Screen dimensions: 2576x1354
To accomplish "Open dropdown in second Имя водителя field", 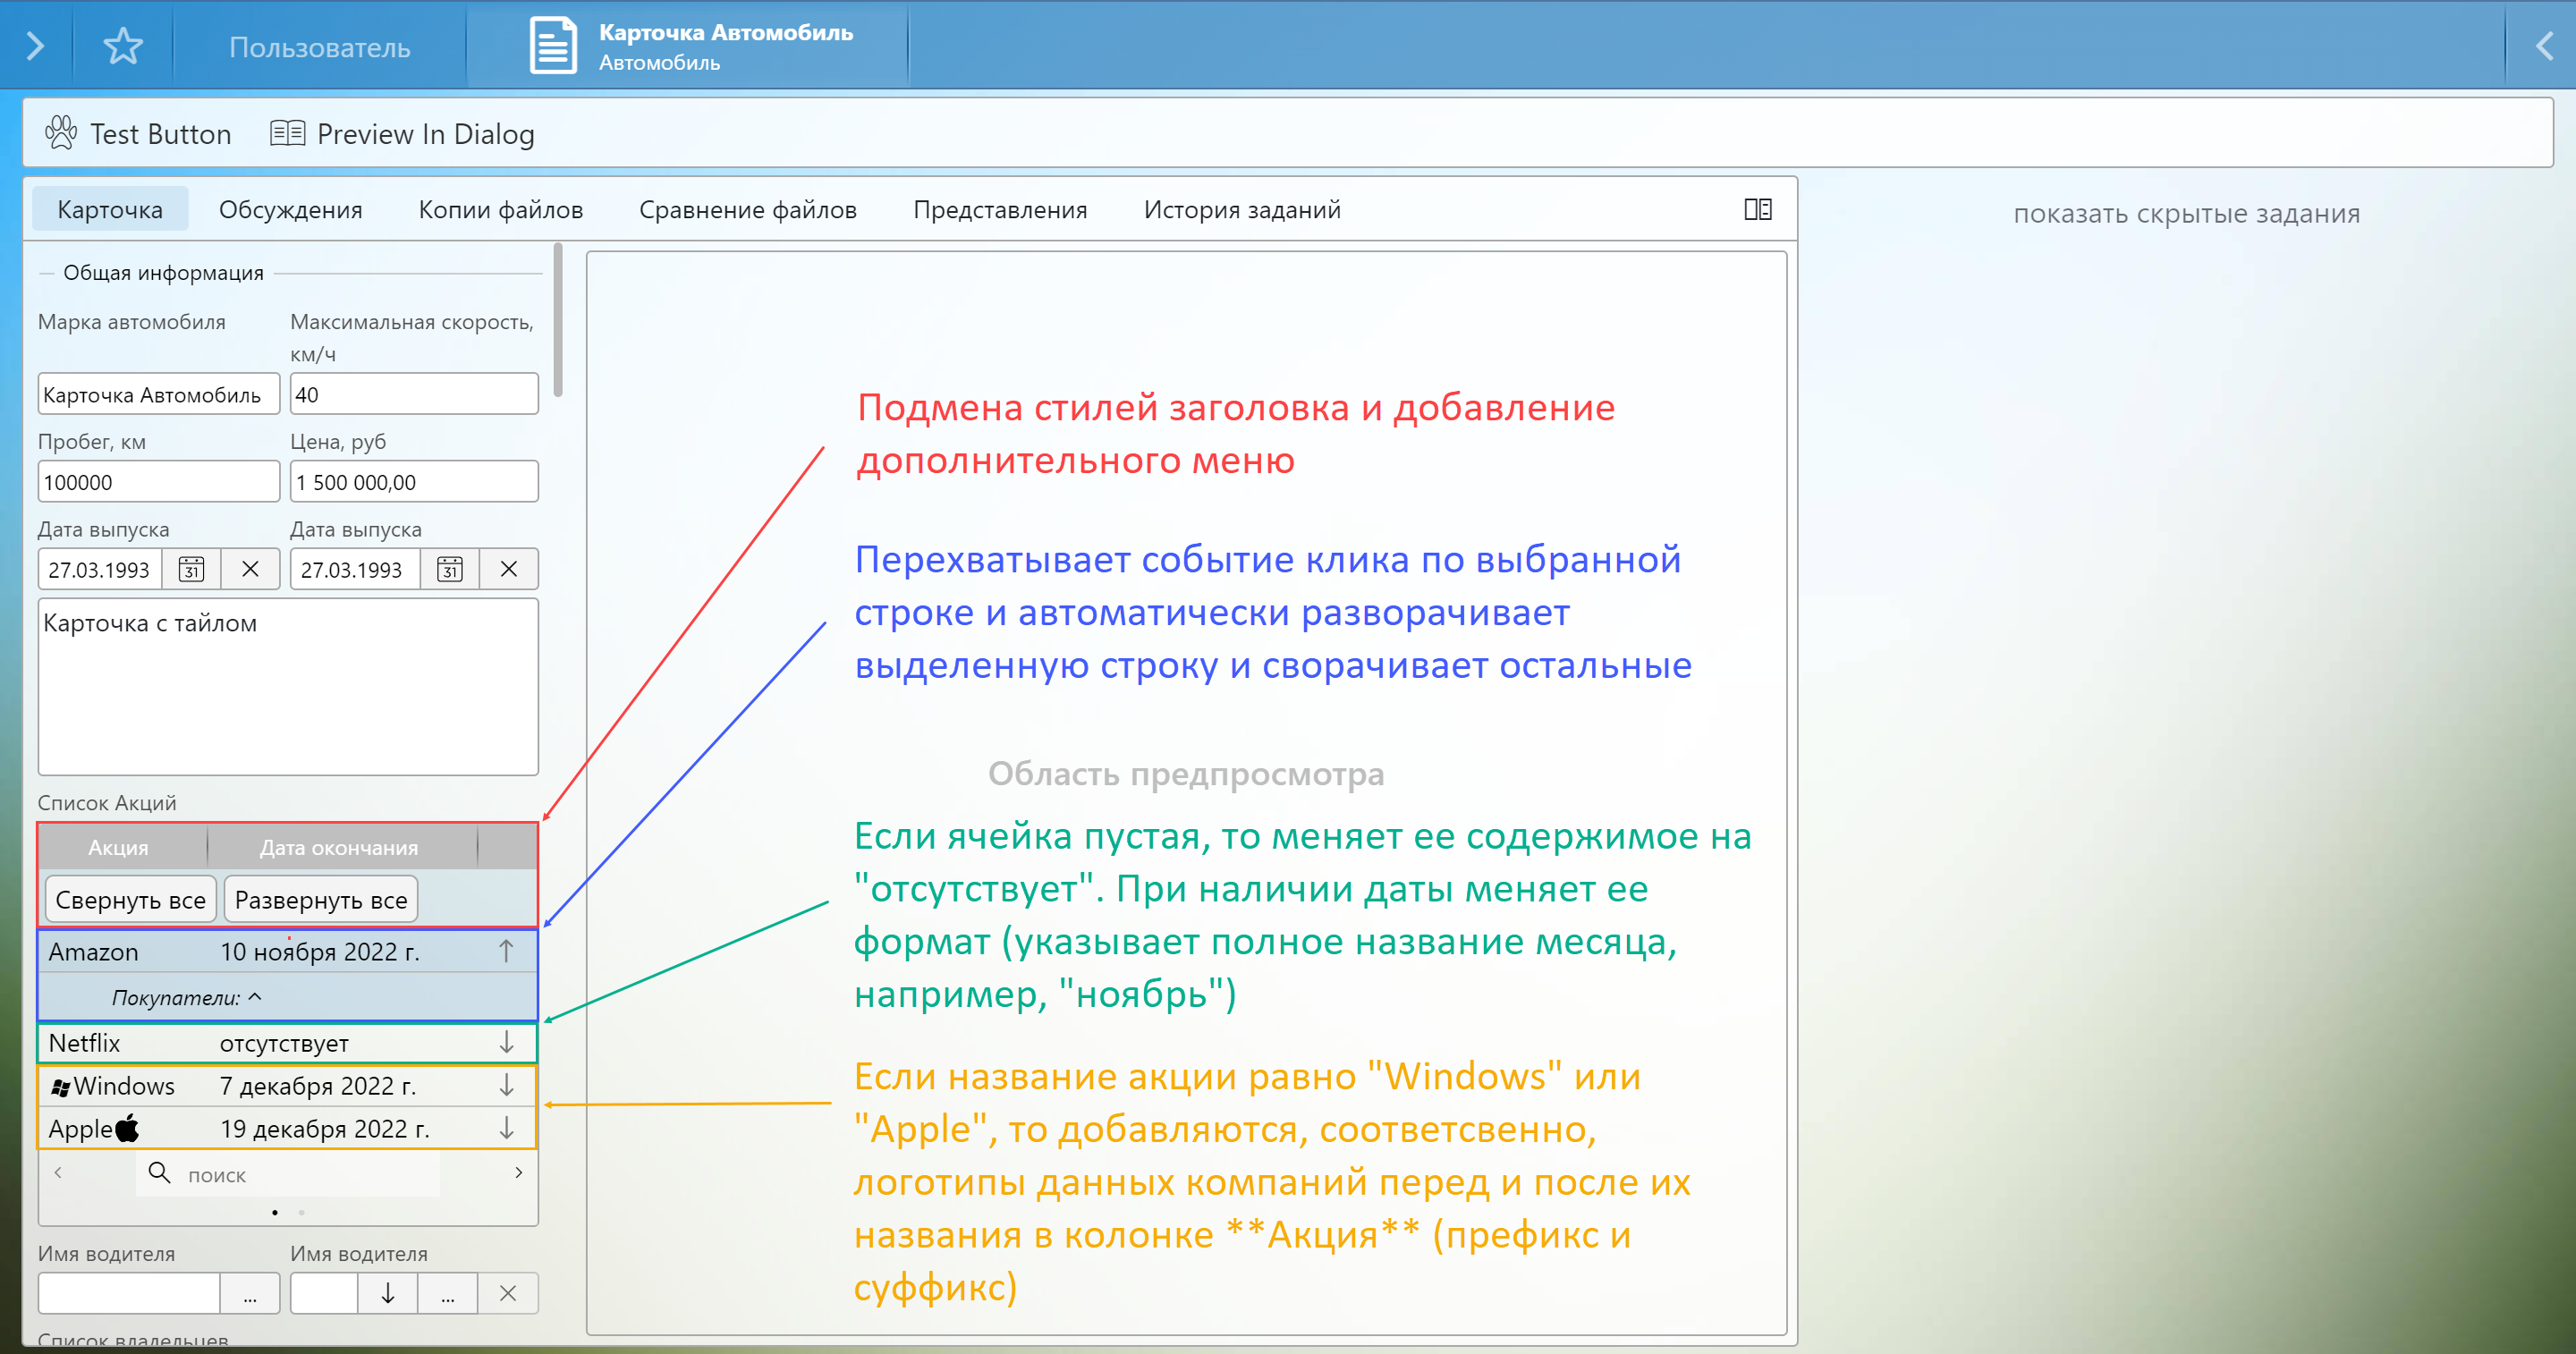I will pos(387,1293).
